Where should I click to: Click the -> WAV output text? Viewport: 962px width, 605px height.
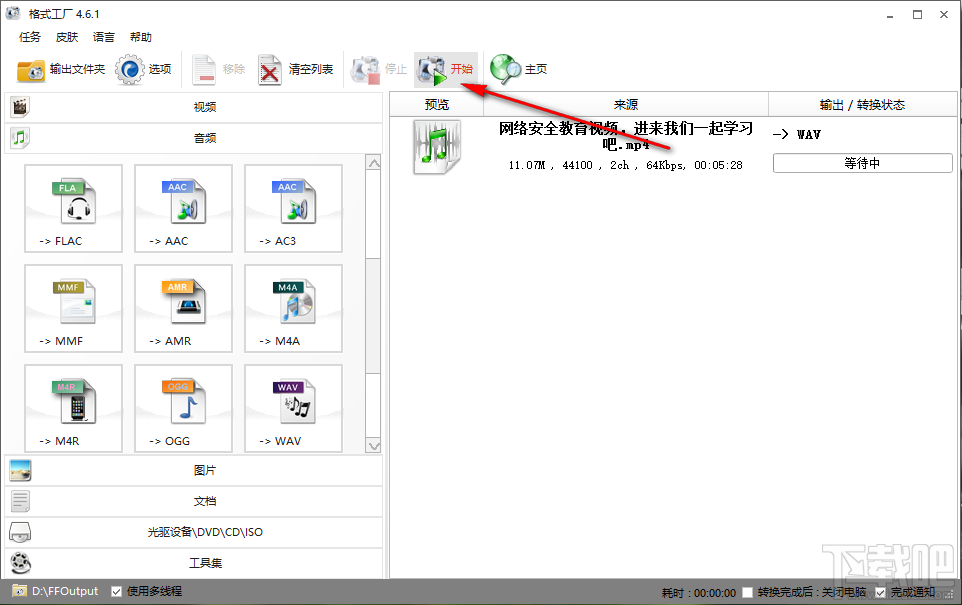point(796,134)
